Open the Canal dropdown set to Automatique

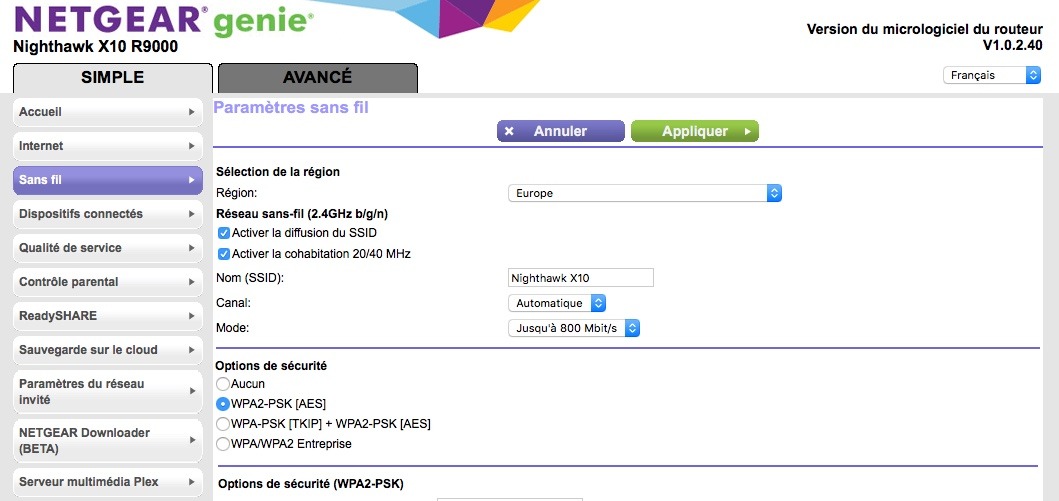[x=557, y=303]
